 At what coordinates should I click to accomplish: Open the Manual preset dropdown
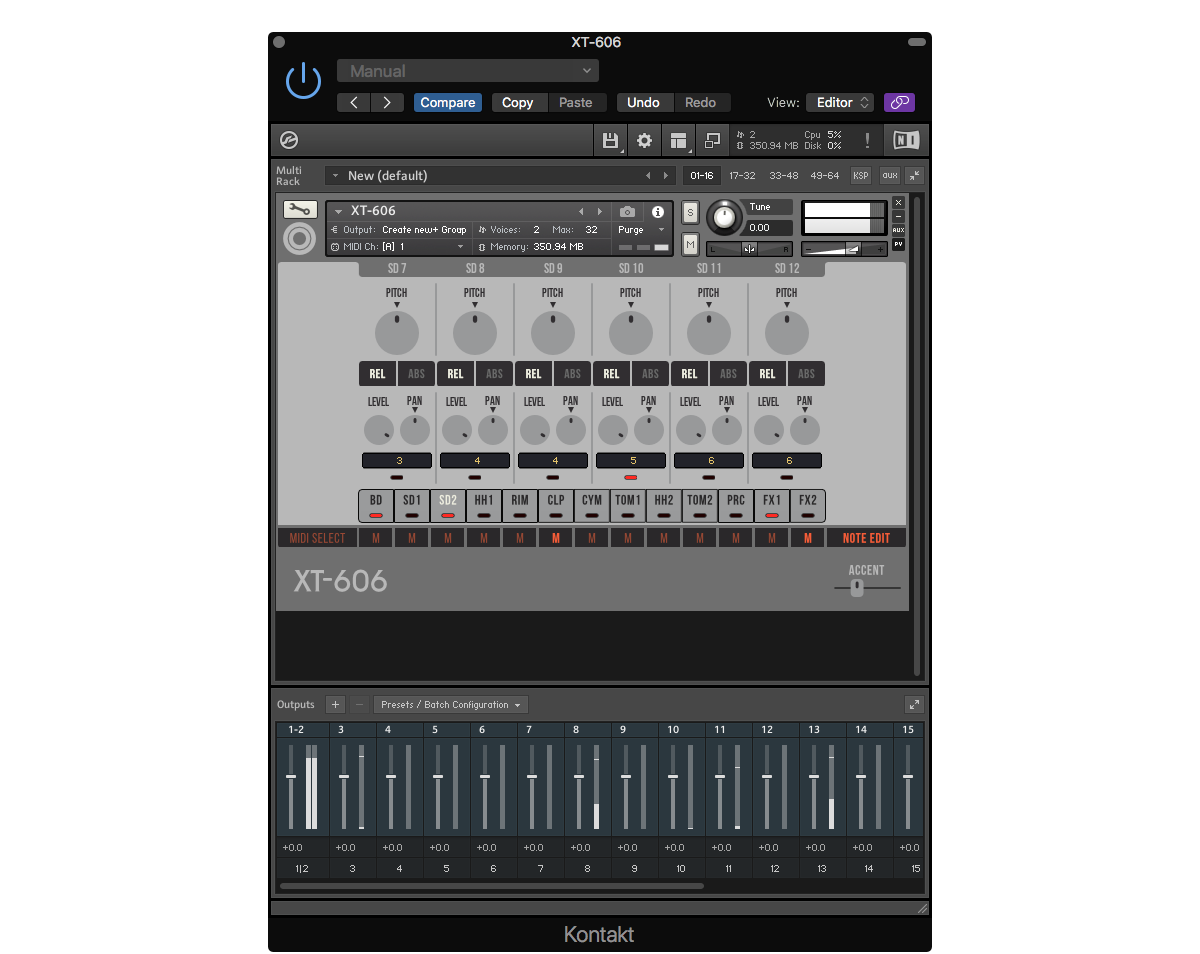tap(468, 71)
